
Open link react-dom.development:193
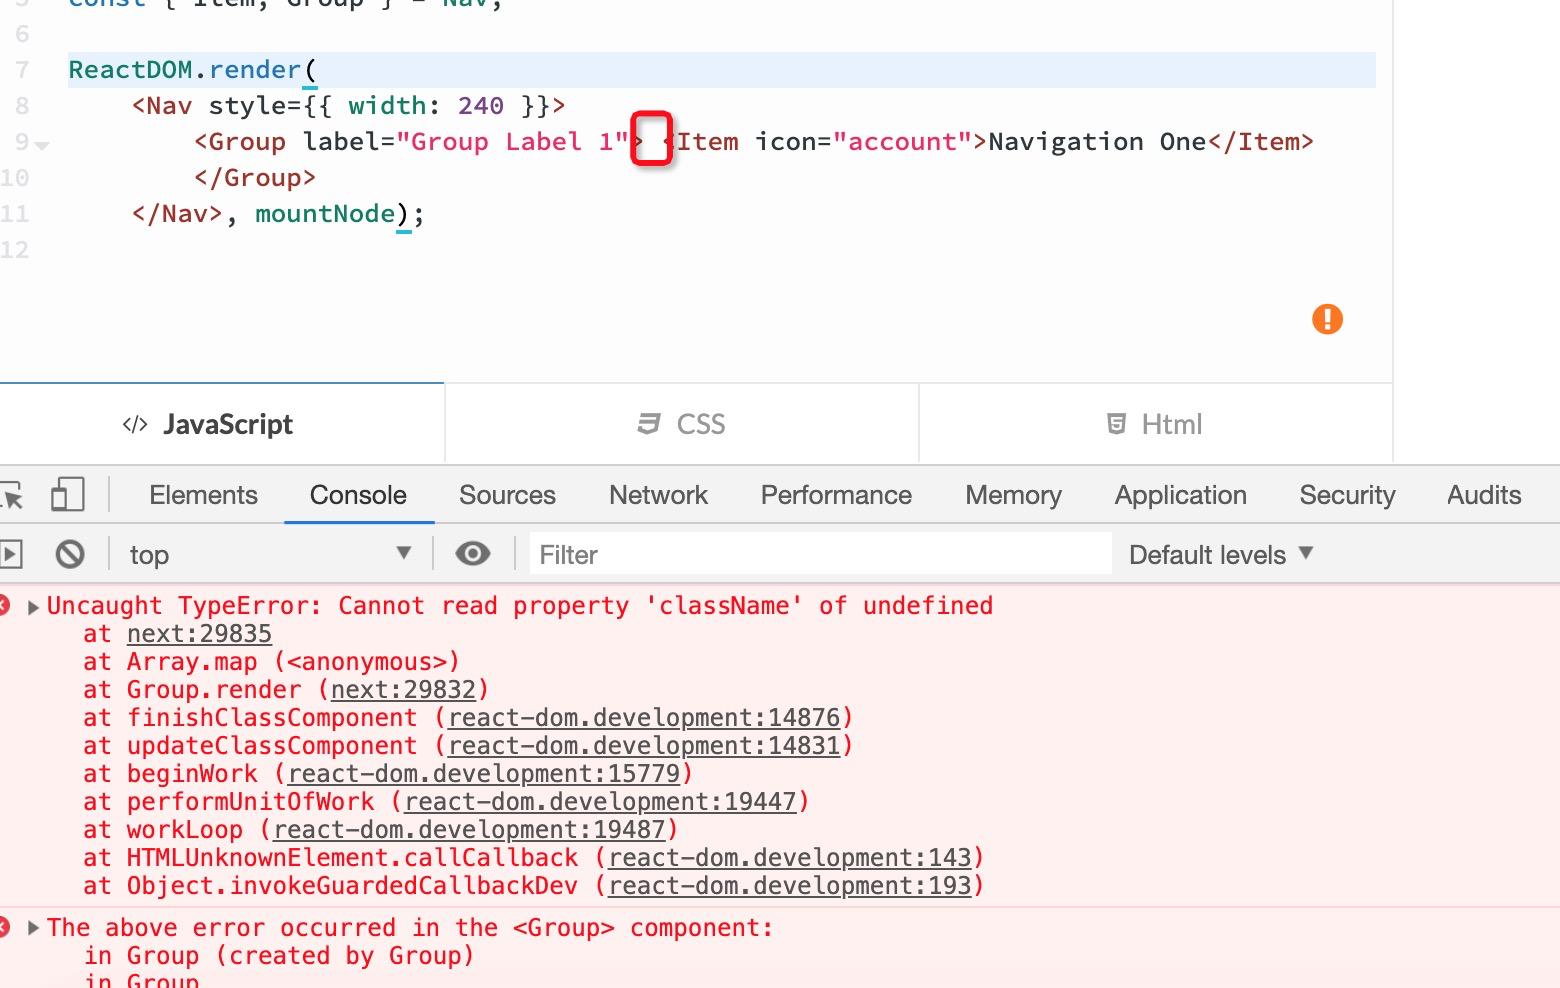pos(790,886)
